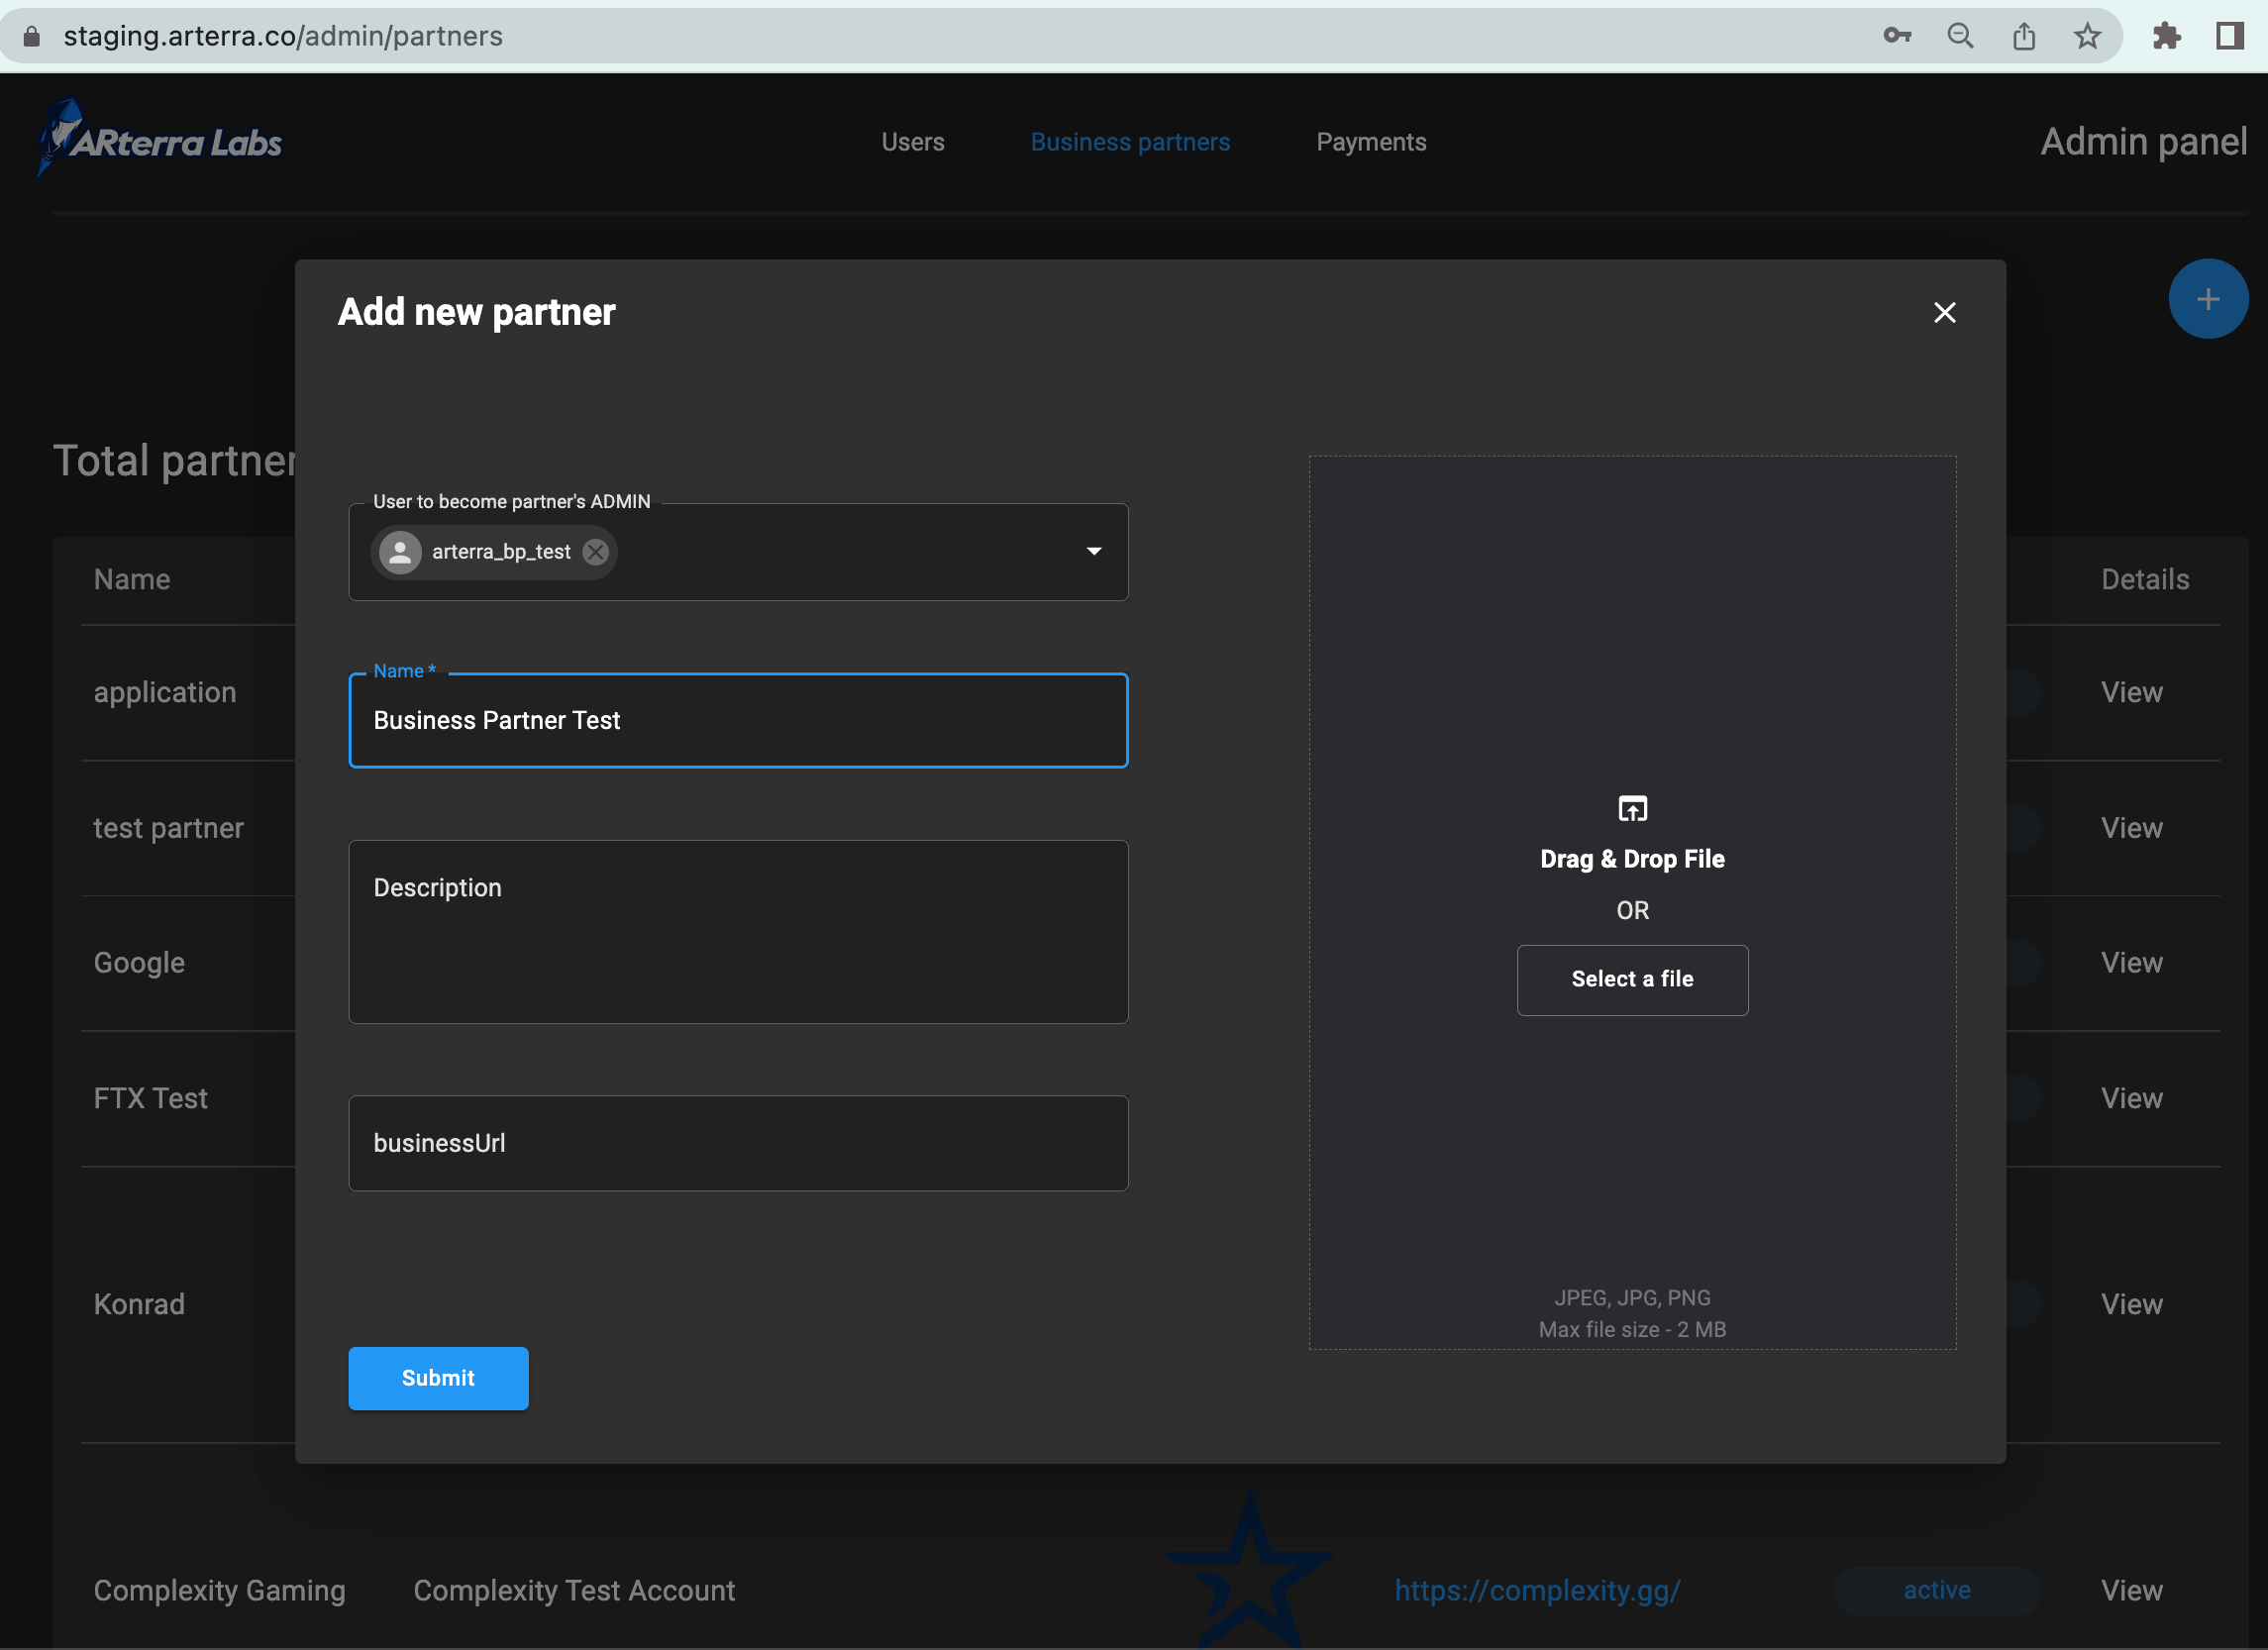Bookmark this page with the star icon
Screen dimensions: 2268x1650
point(2087,36)
